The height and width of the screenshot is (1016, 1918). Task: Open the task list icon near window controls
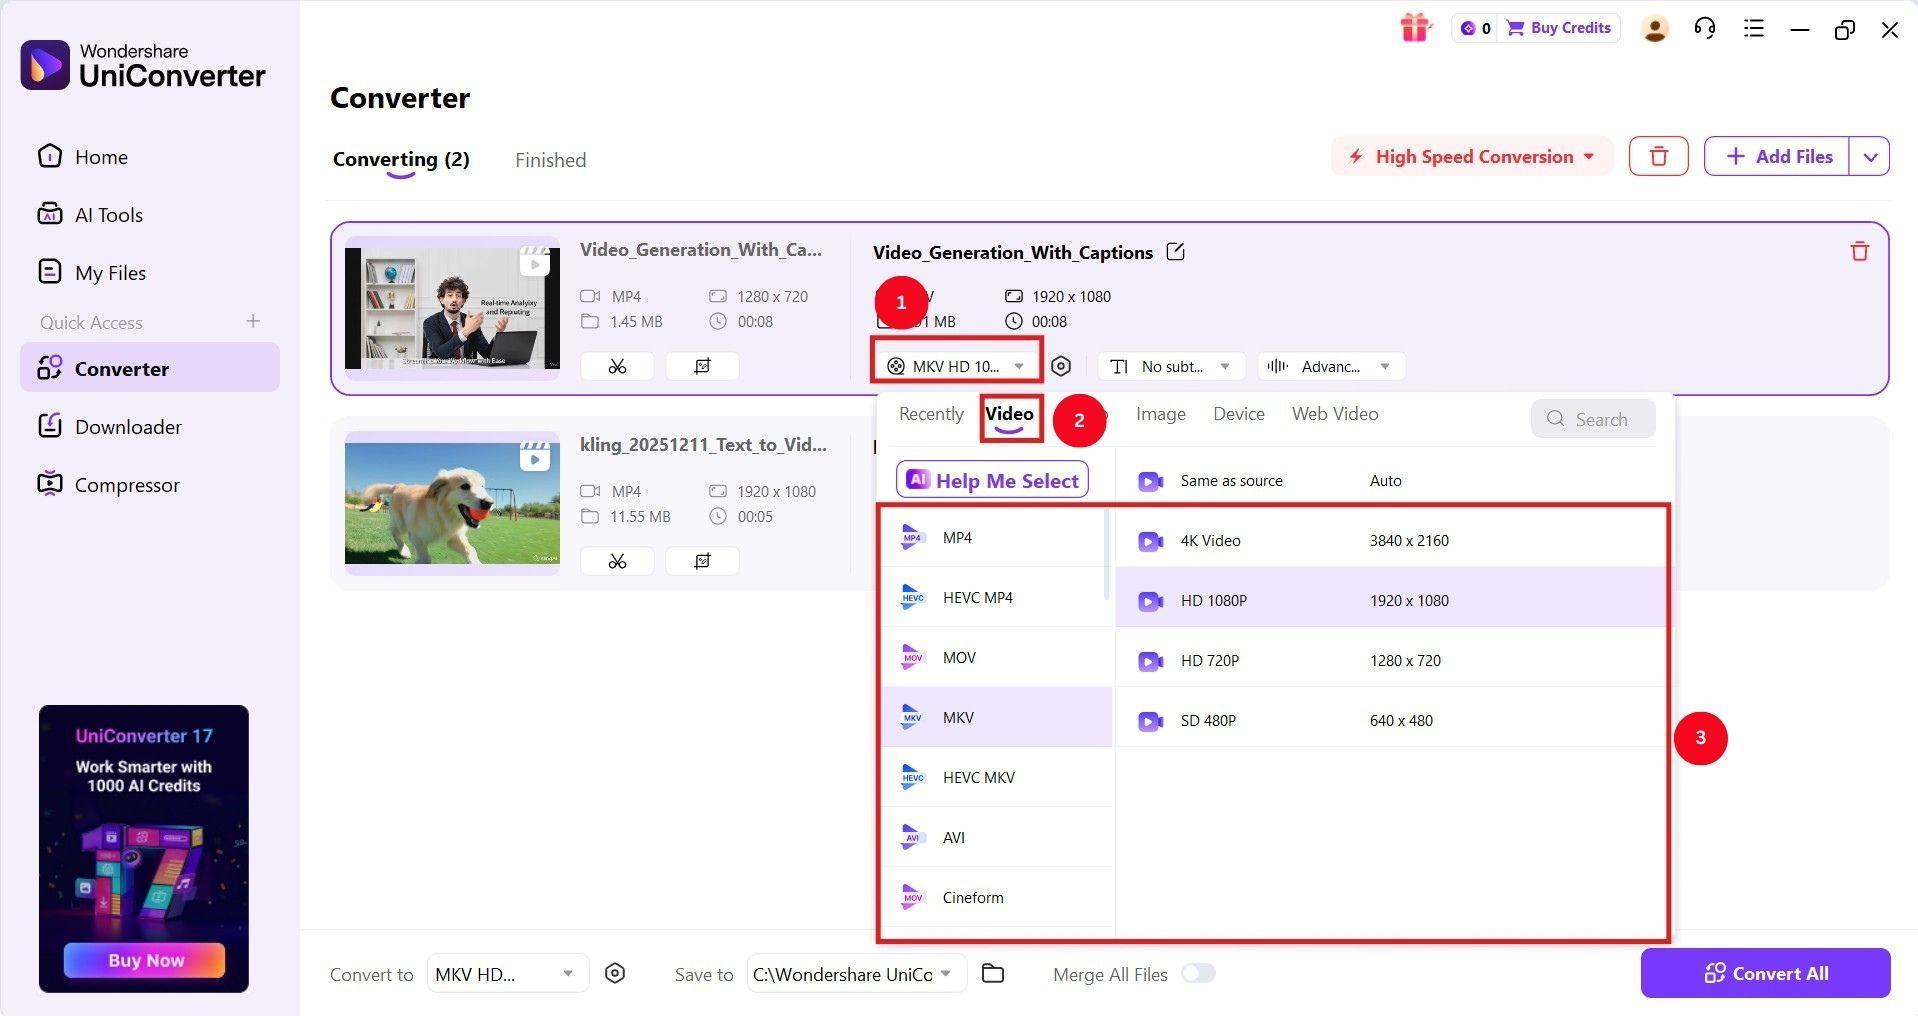[1753, 28]
